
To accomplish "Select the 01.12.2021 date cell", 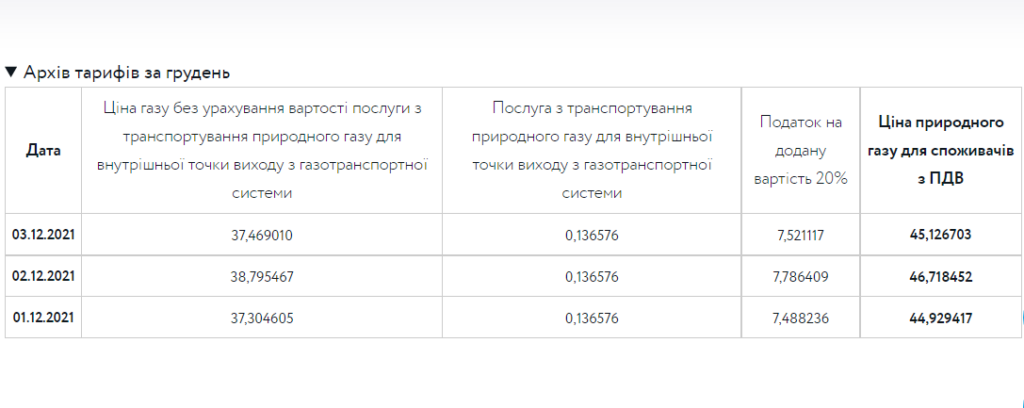I will pos(43,318).
